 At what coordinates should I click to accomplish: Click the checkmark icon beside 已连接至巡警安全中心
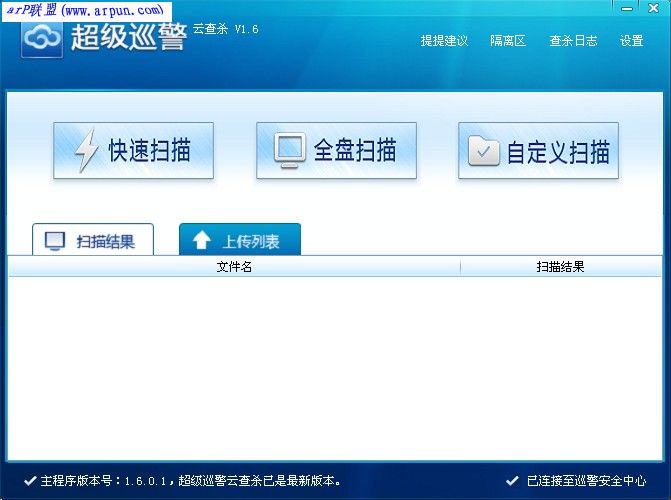[513, 480]
